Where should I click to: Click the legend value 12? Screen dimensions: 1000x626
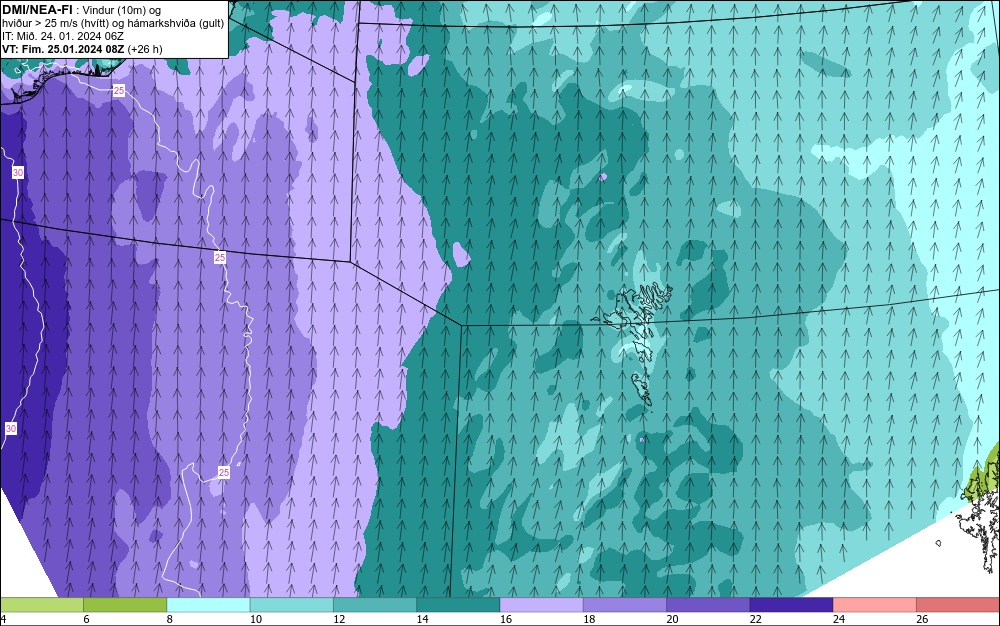339,619
